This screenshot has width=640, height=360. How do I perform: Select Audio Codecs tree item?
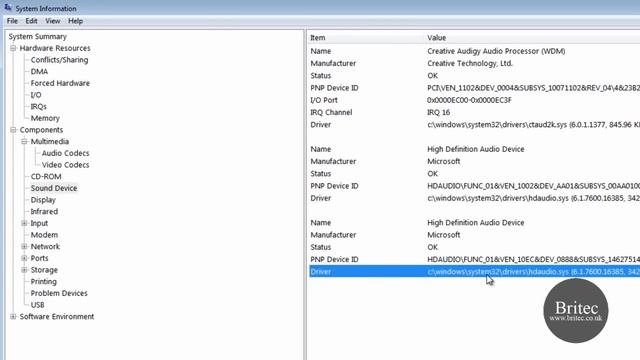point(65,153)
